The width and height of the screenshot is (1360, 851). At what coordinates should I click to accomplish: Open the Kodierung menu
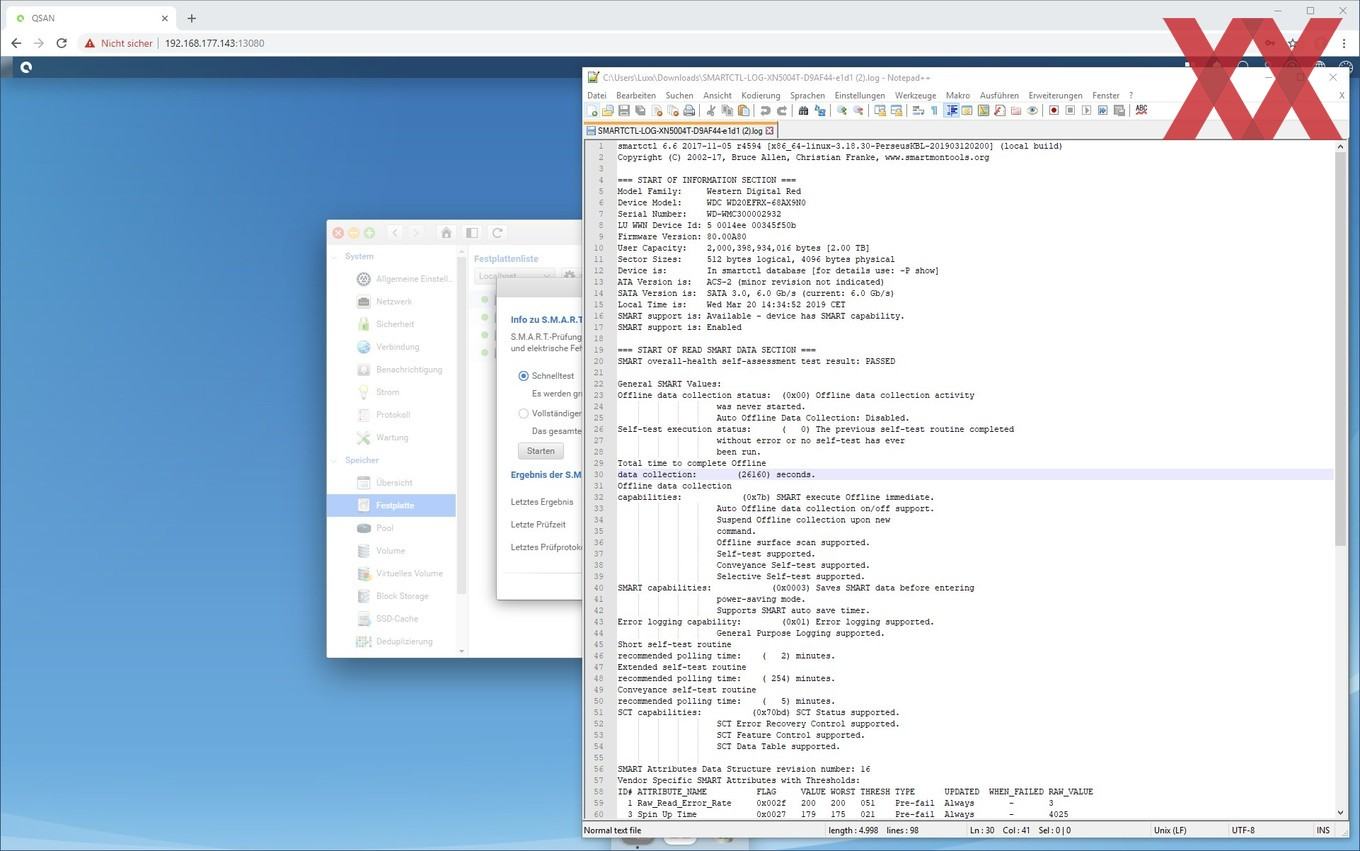760,95
